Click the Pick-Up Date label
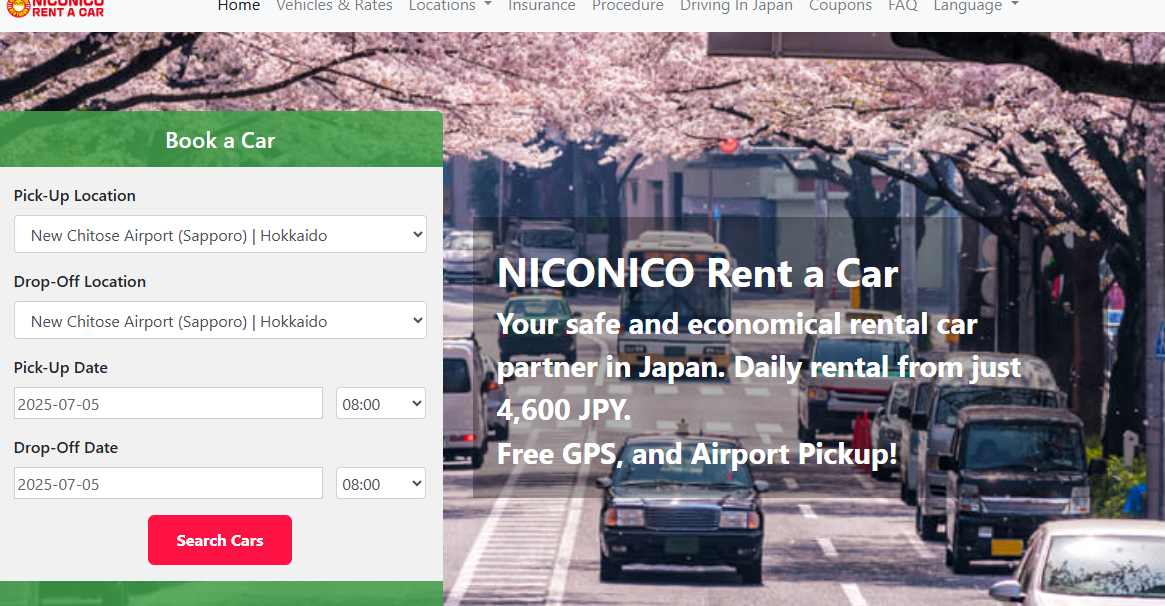Screen dimensions: 1165x606 (61, 368)
